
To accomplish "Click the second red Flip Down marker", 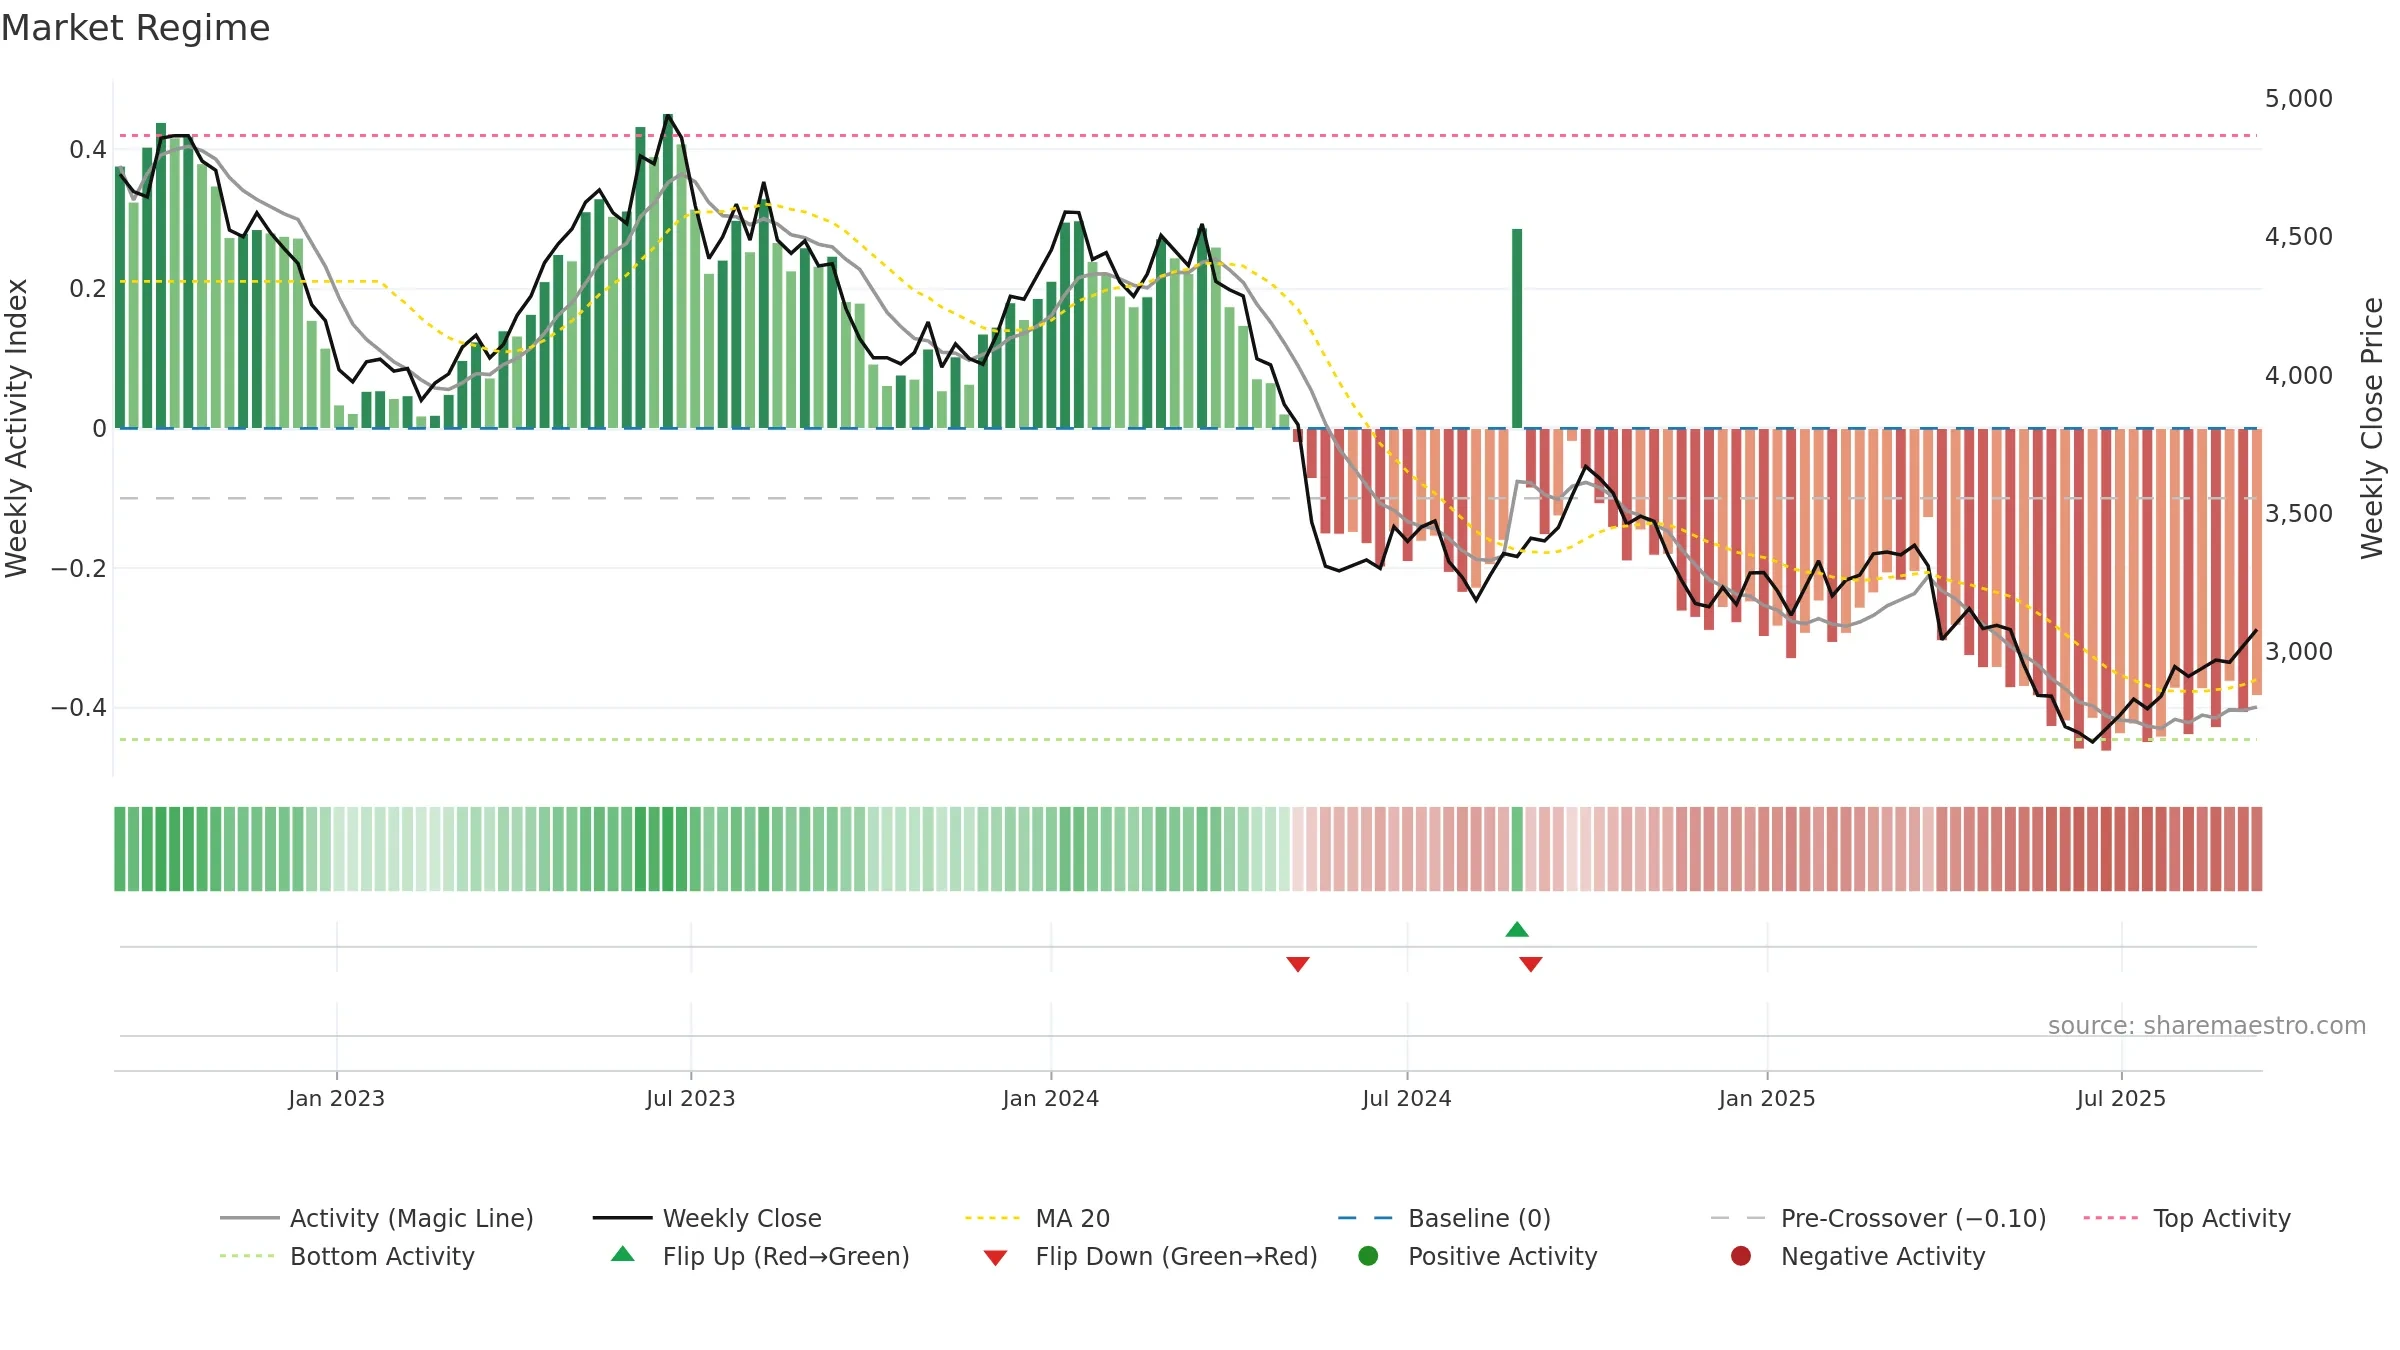I will pos(1531,964).
